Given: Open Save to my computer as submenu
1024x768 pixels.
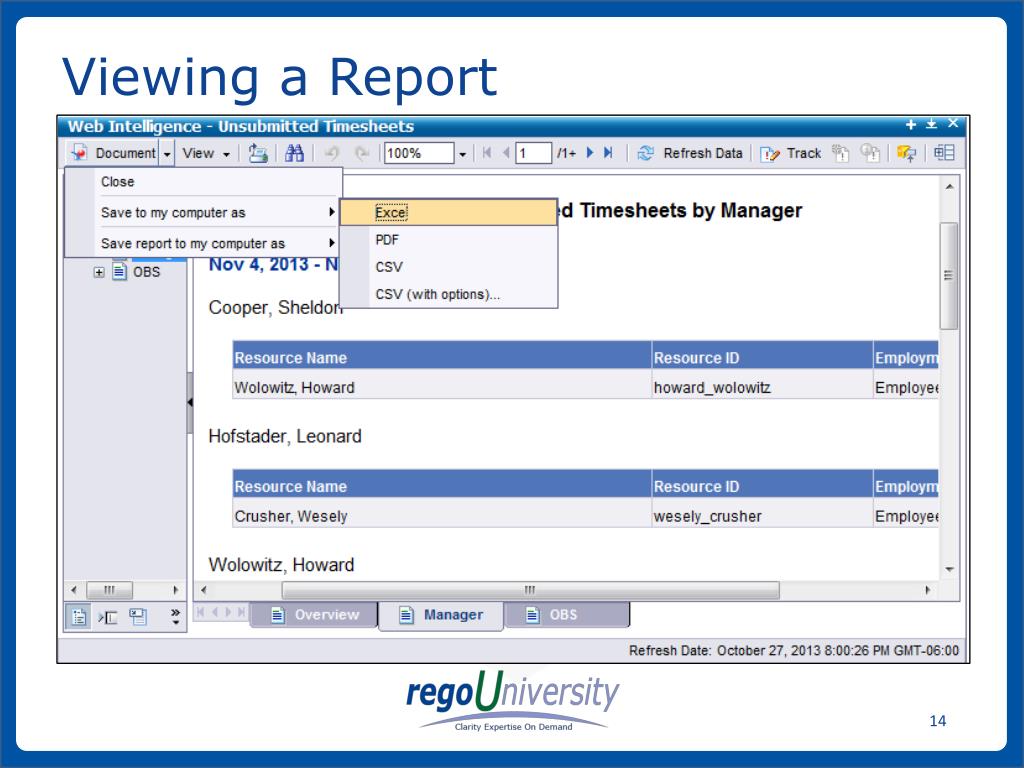Looking at the screenshot, I should tap(202, 213).
